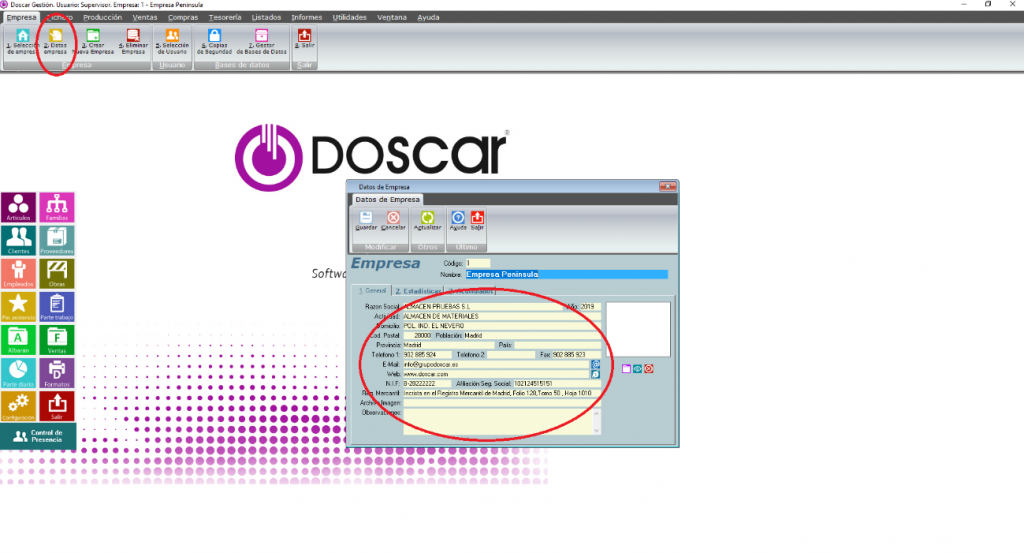The height and width of the screenshot is (553, 1024).
Task: Open the Listados menu
Action: point(266,18)
